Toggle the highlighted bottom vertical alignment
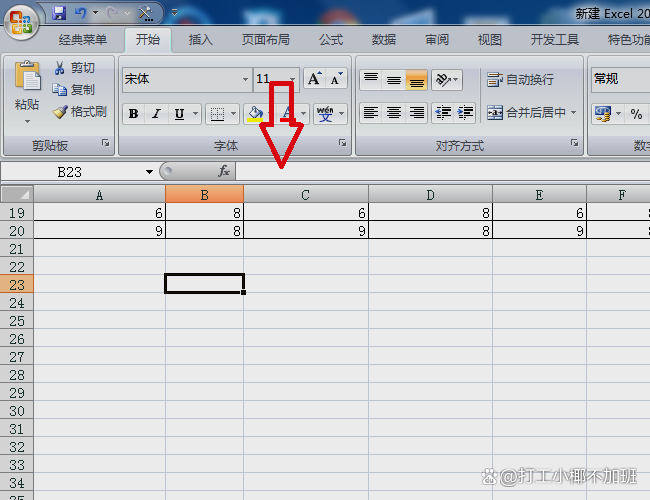 coord(417,80)
